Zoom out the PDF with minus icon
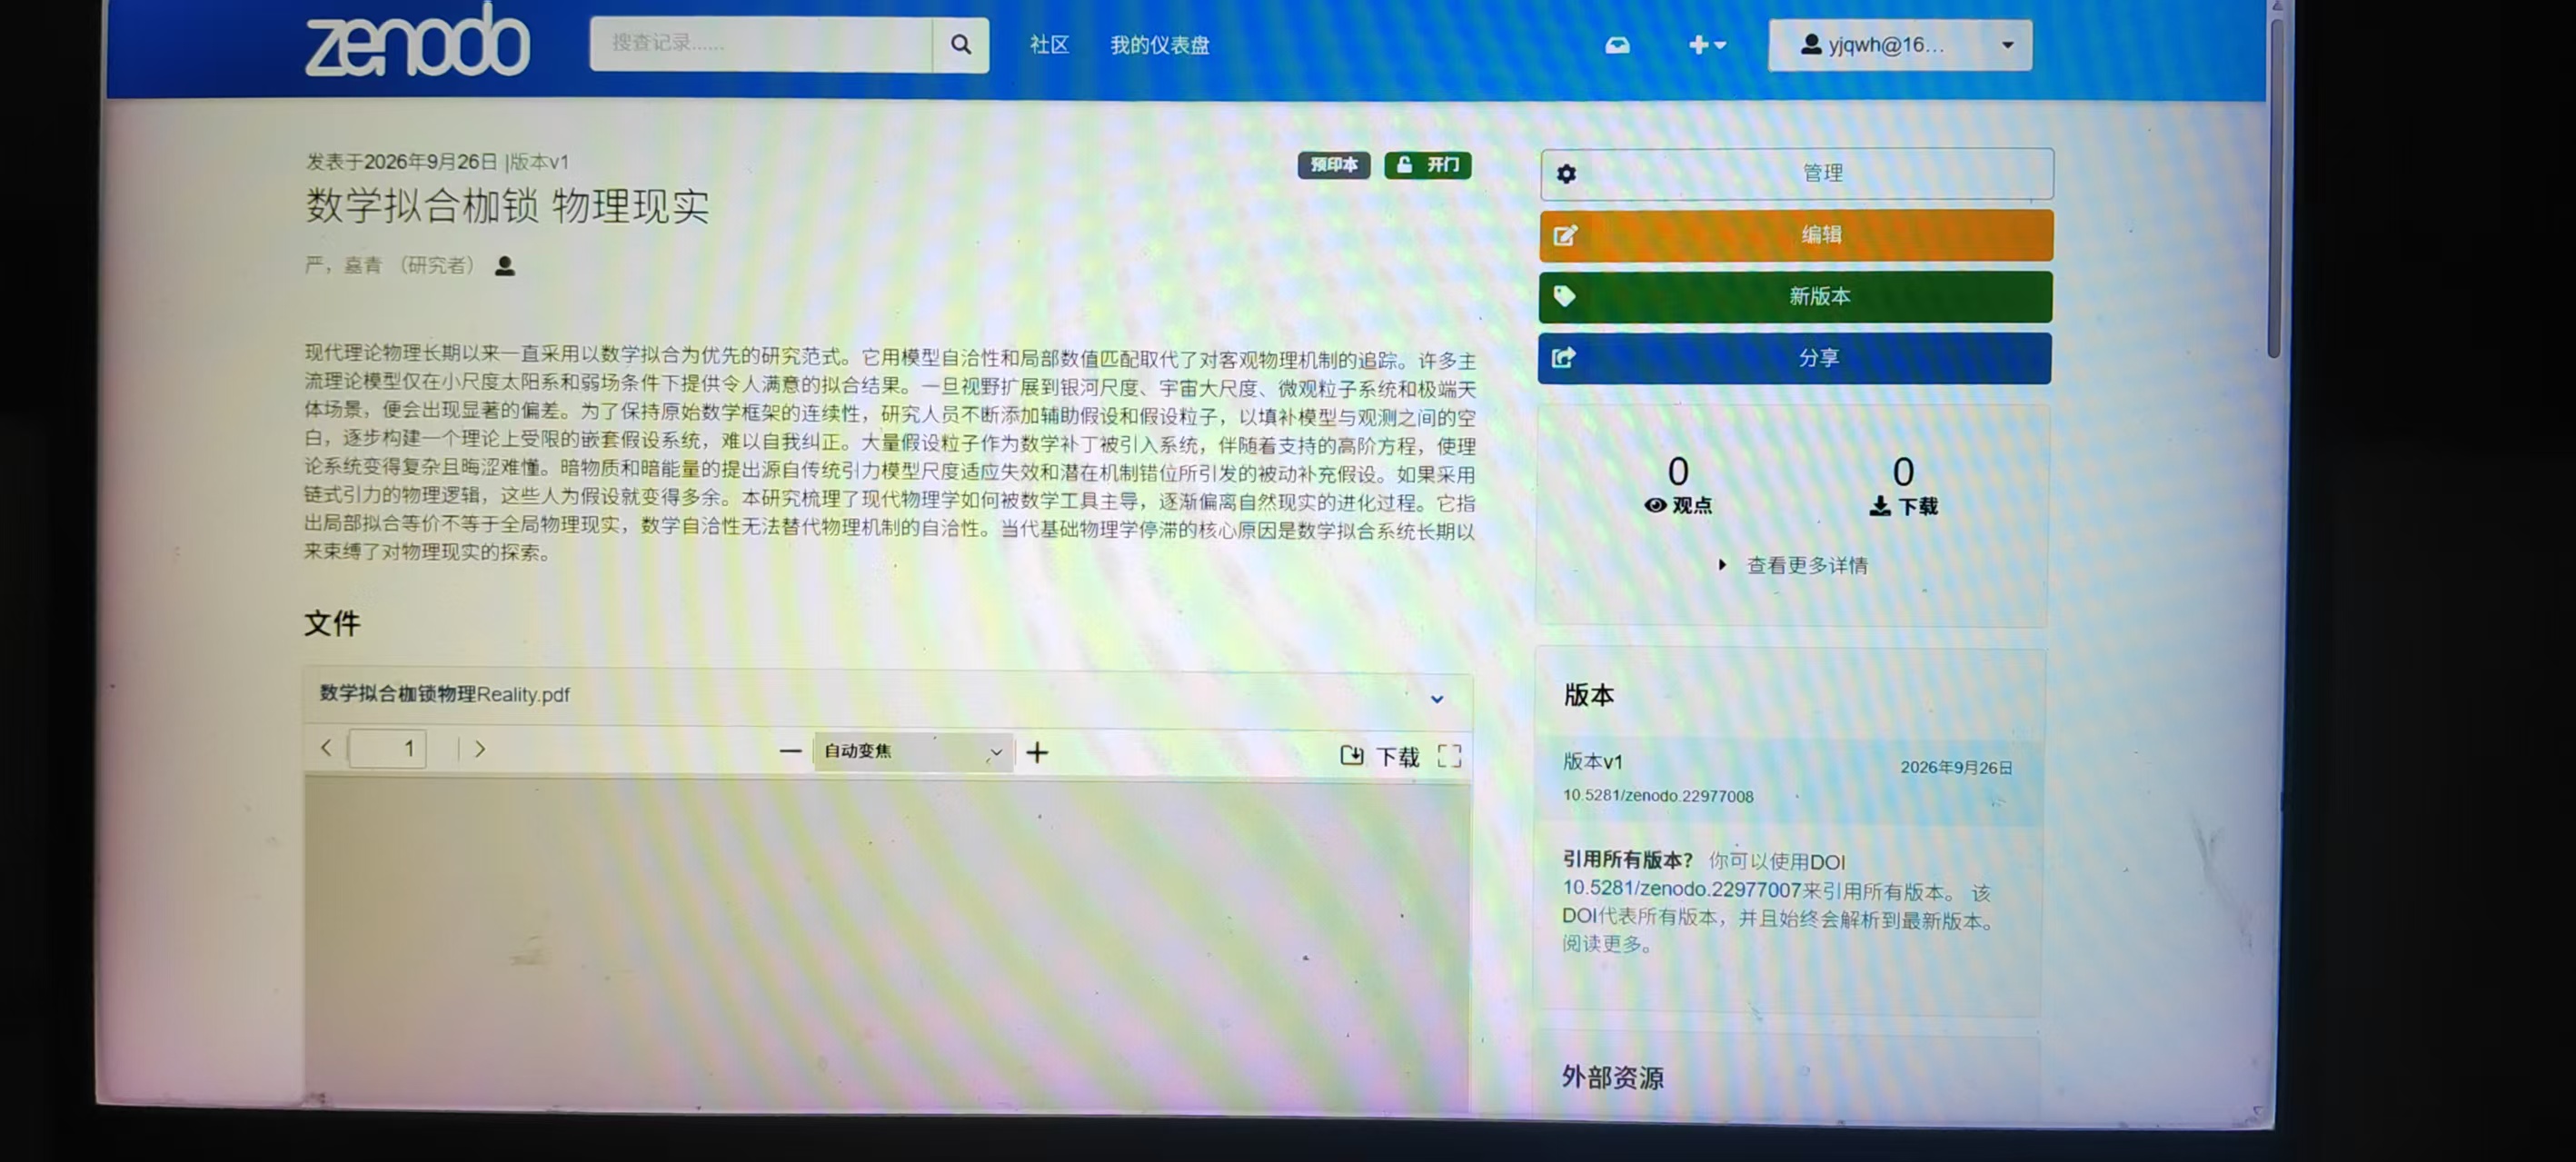The width and height of the screenshot is (2576, 1162). click(x=790, y=751)
